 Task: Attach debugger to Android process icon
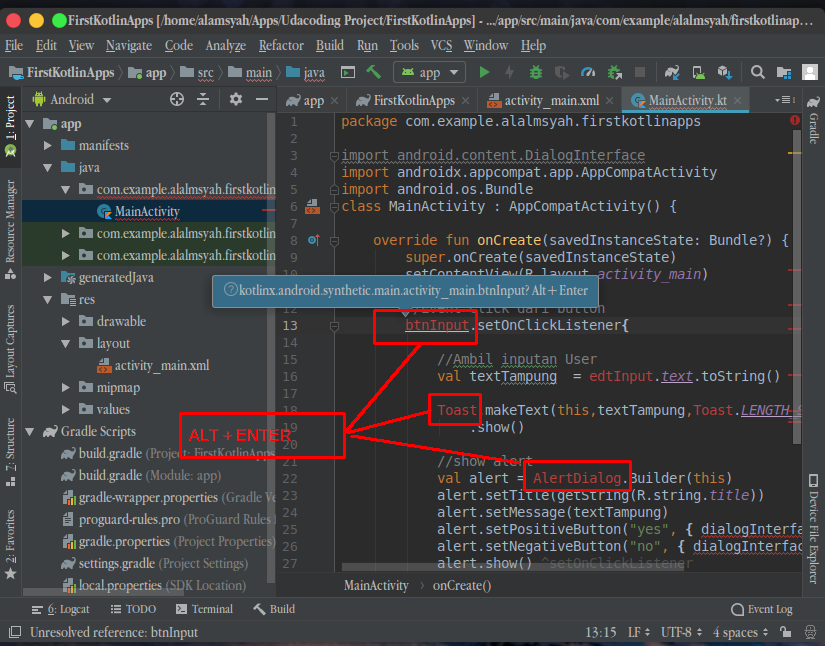tap(614, 72)
